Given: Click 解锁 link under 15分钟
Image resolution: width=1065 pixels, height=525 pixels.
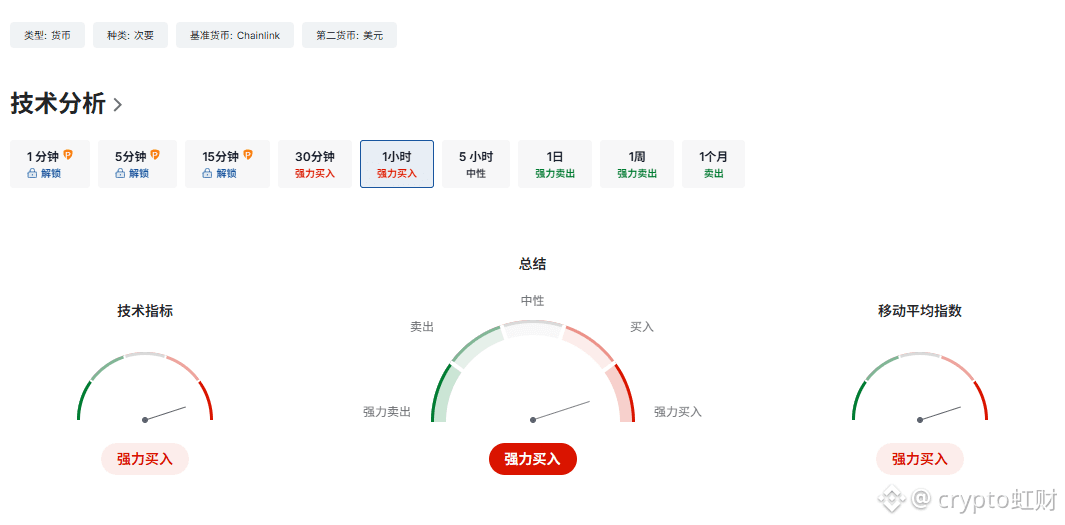Looking at the screenshot, I should point(227,174).
